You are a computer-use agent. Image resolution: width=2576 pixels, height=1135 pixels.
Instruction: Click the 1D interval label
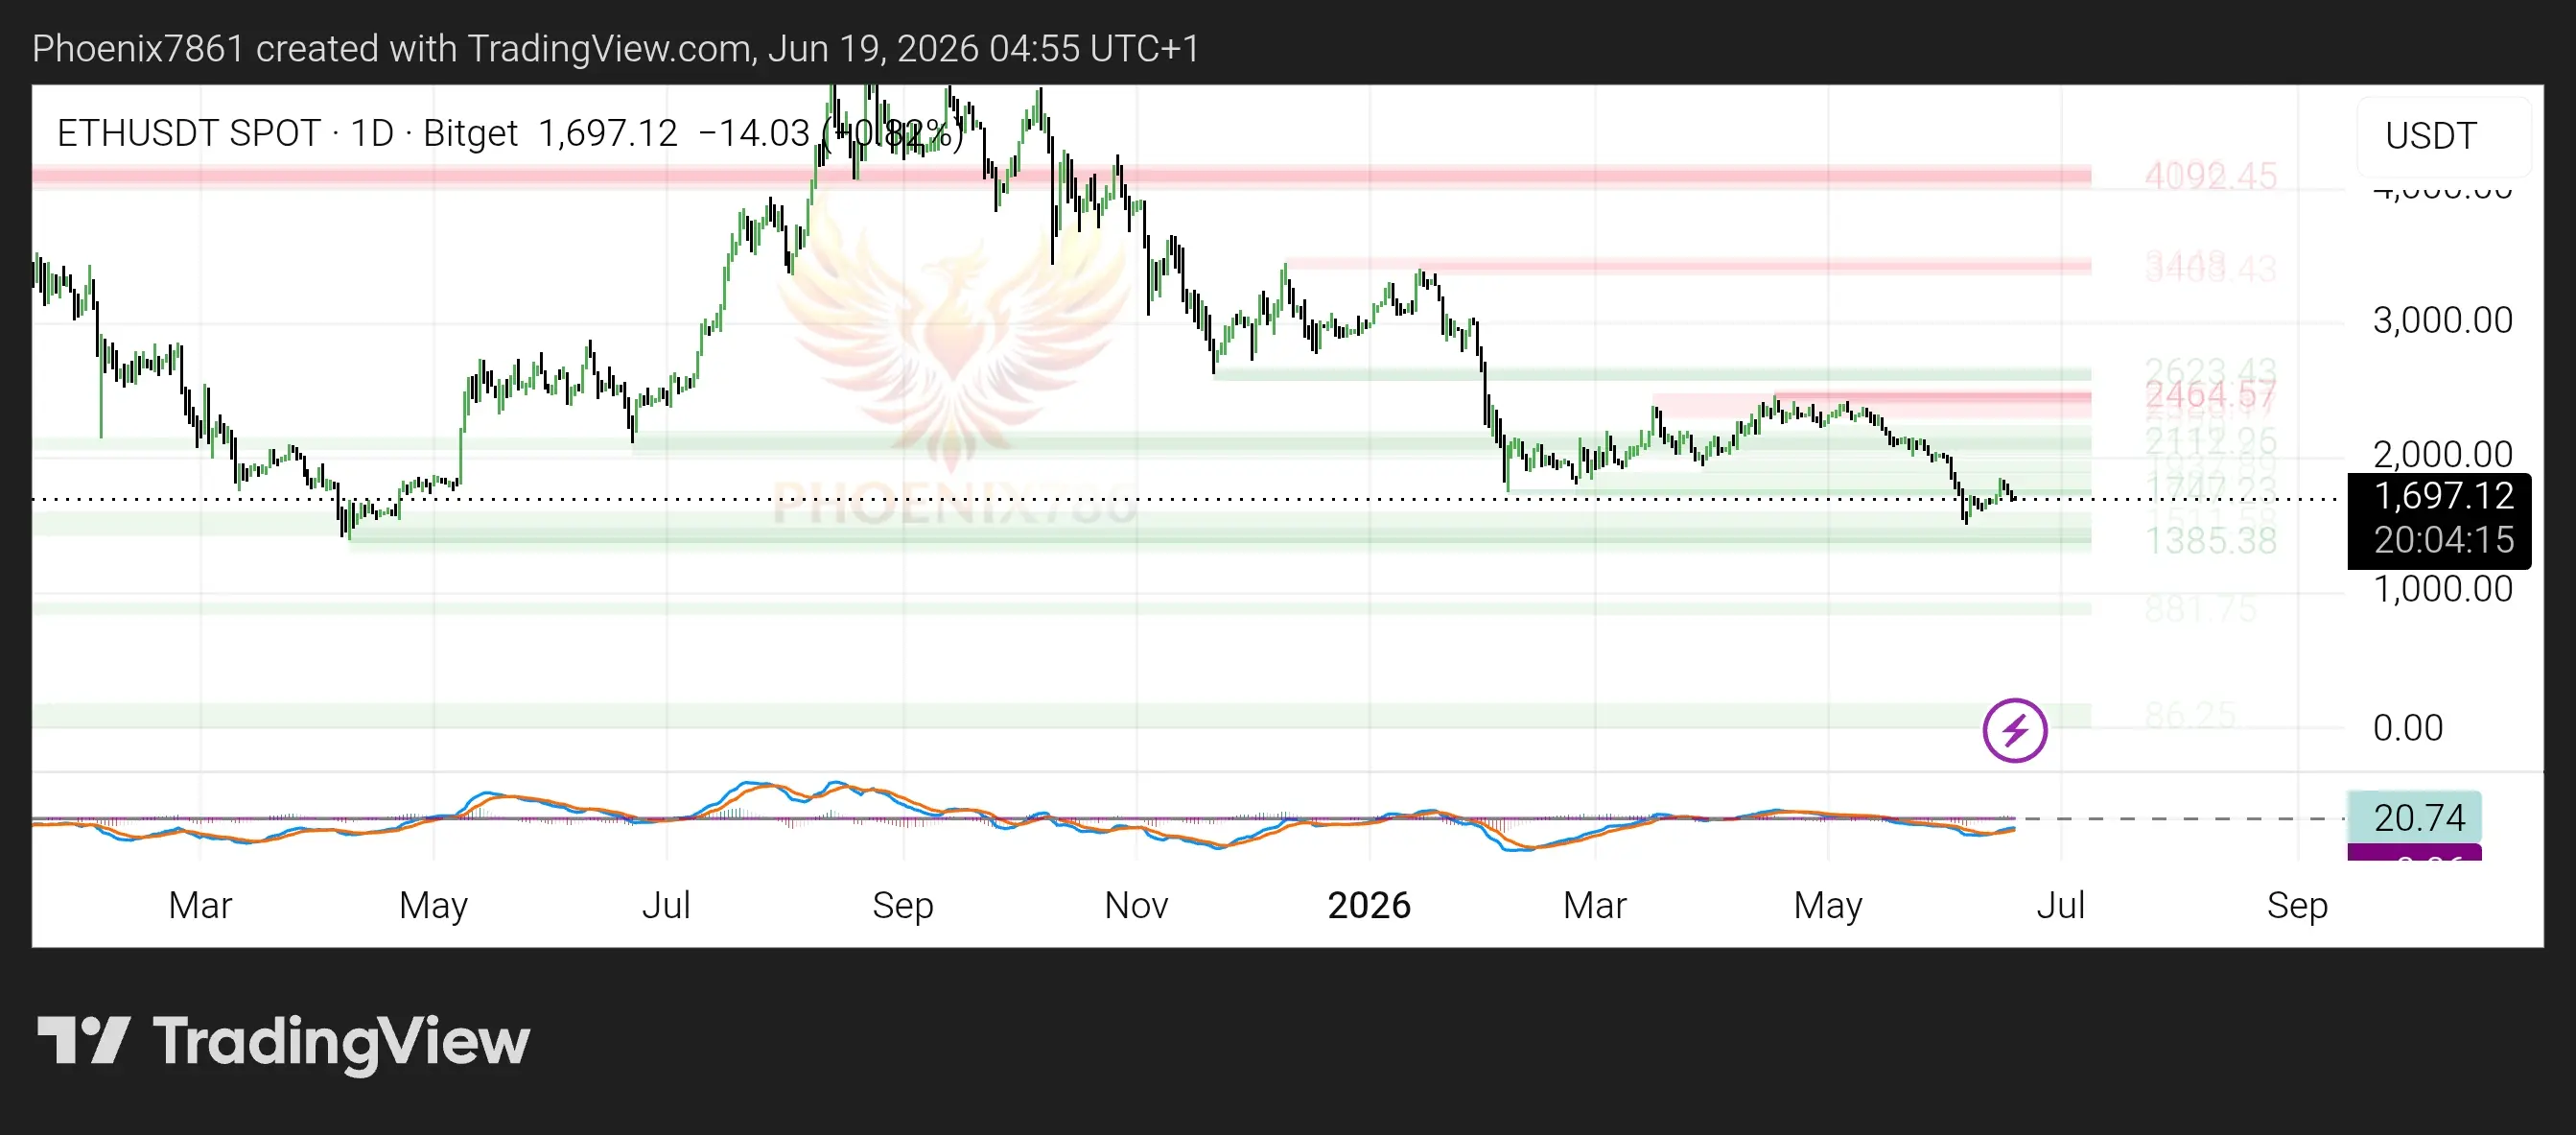(x=371, y=133)
